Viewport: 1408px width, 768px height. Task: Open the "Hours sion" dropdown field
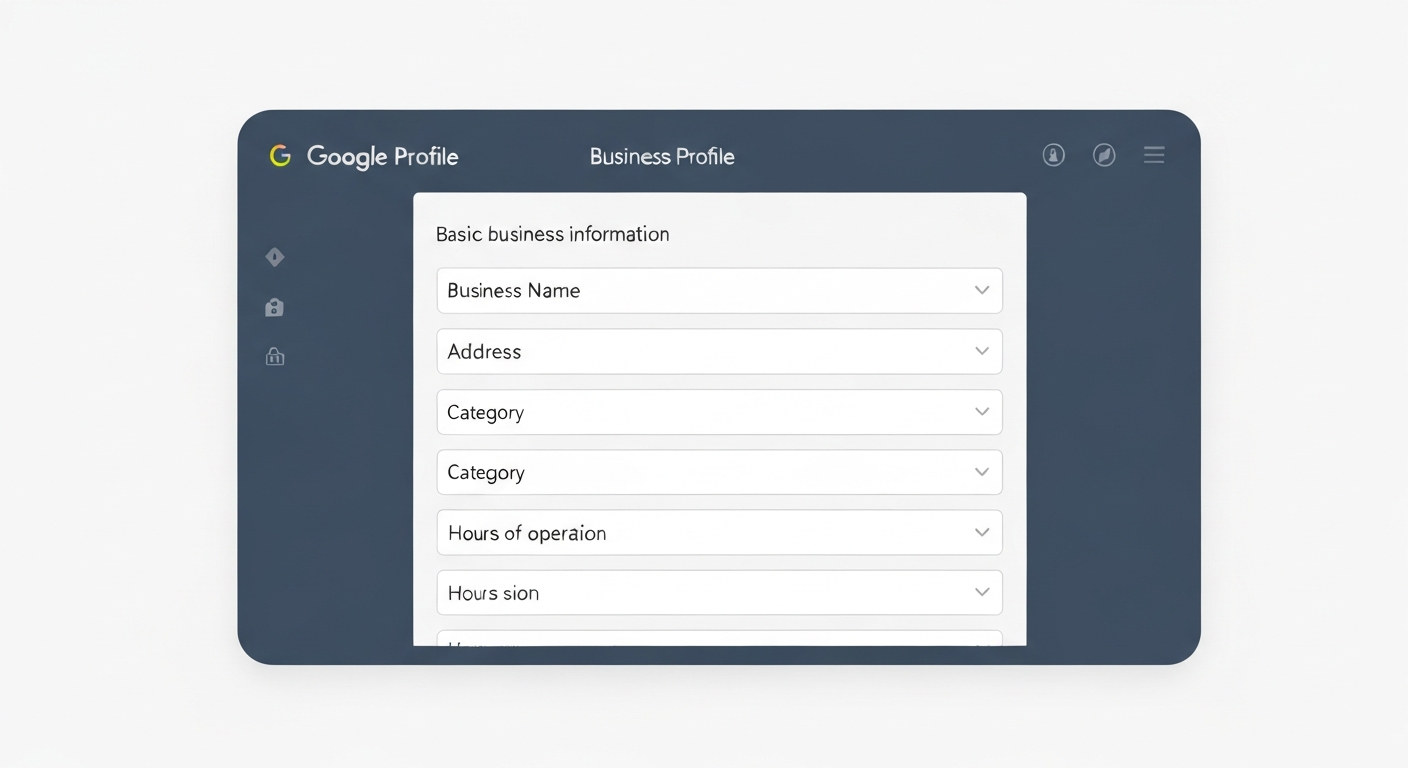pyautogui.click(x=719, y=593)
